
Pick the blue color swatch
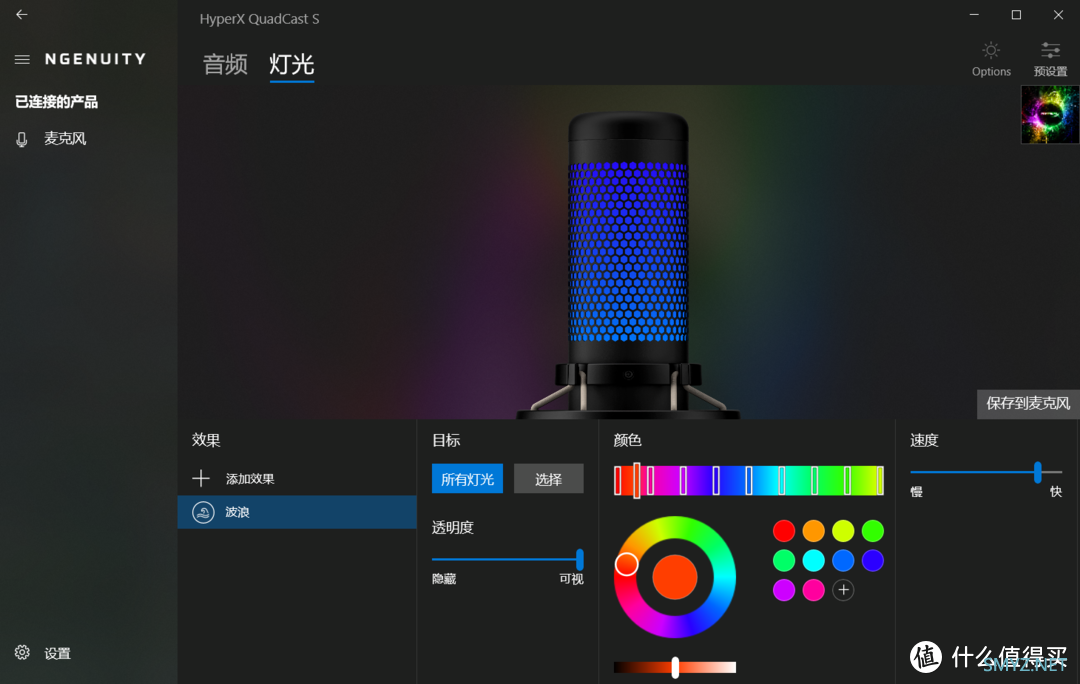tap(843, 561)
